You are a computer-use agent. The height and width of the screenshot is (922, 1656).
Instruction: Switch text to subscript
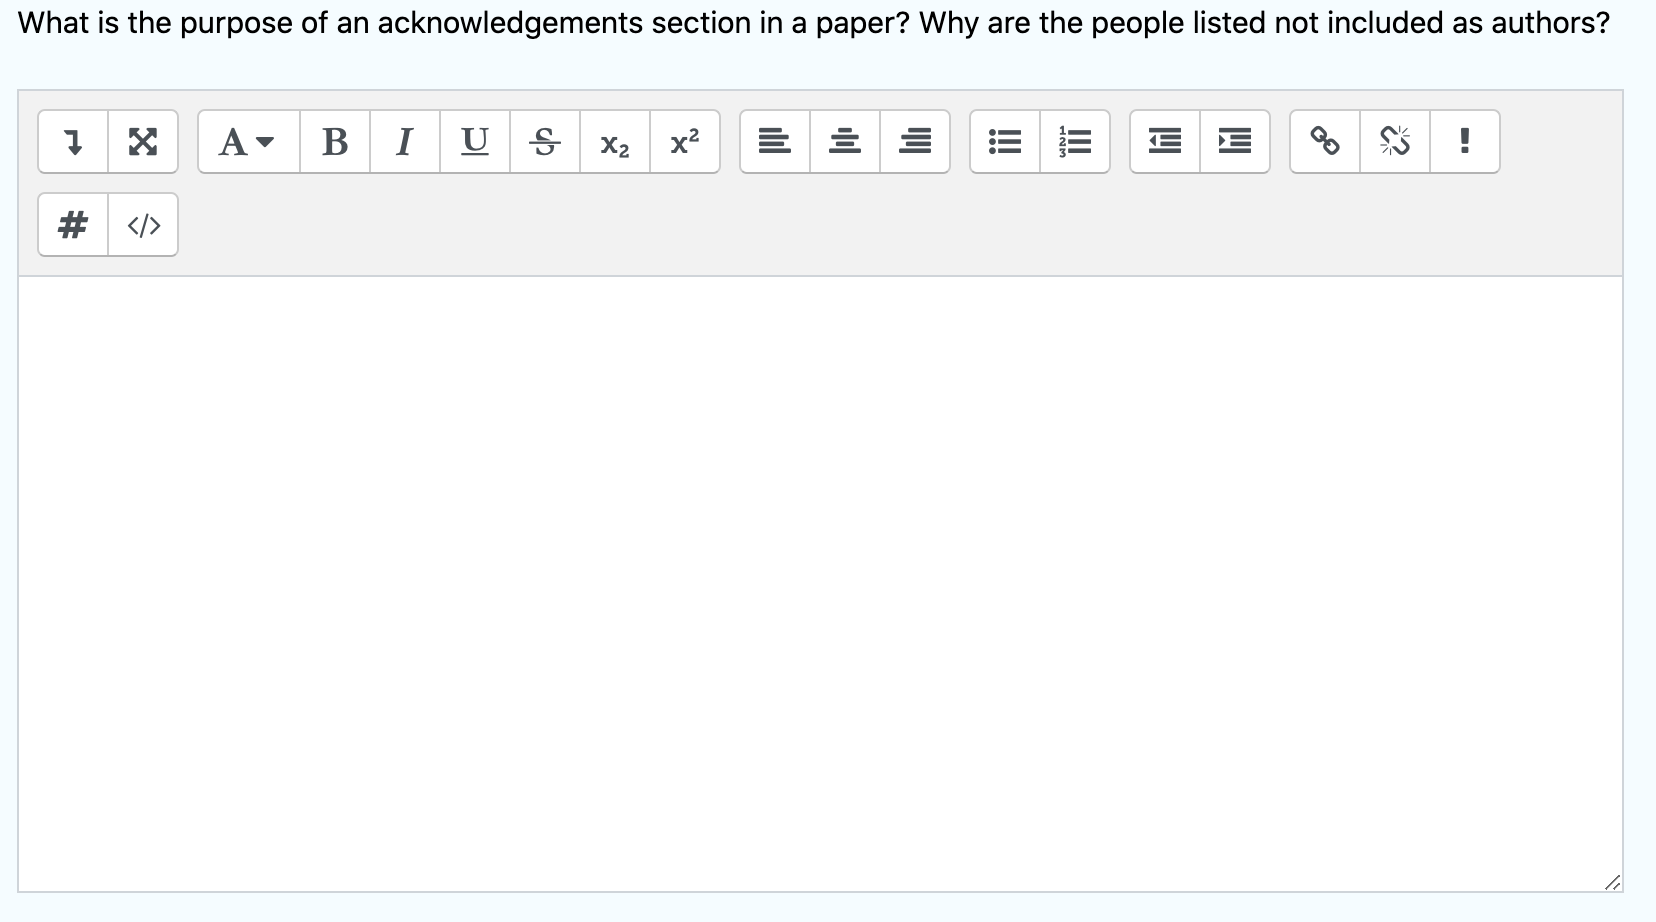(x=614, y=142)
